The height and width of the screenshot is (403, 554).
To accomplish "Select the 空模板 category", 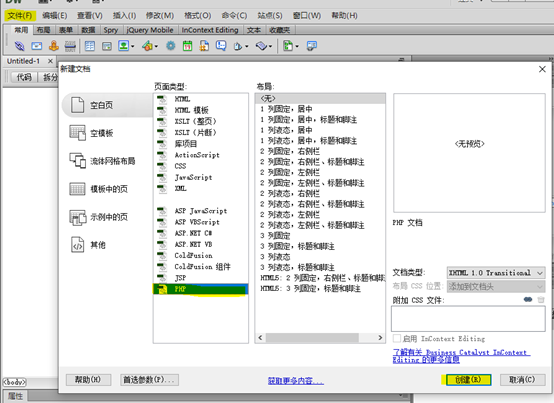I will [92, 133].
